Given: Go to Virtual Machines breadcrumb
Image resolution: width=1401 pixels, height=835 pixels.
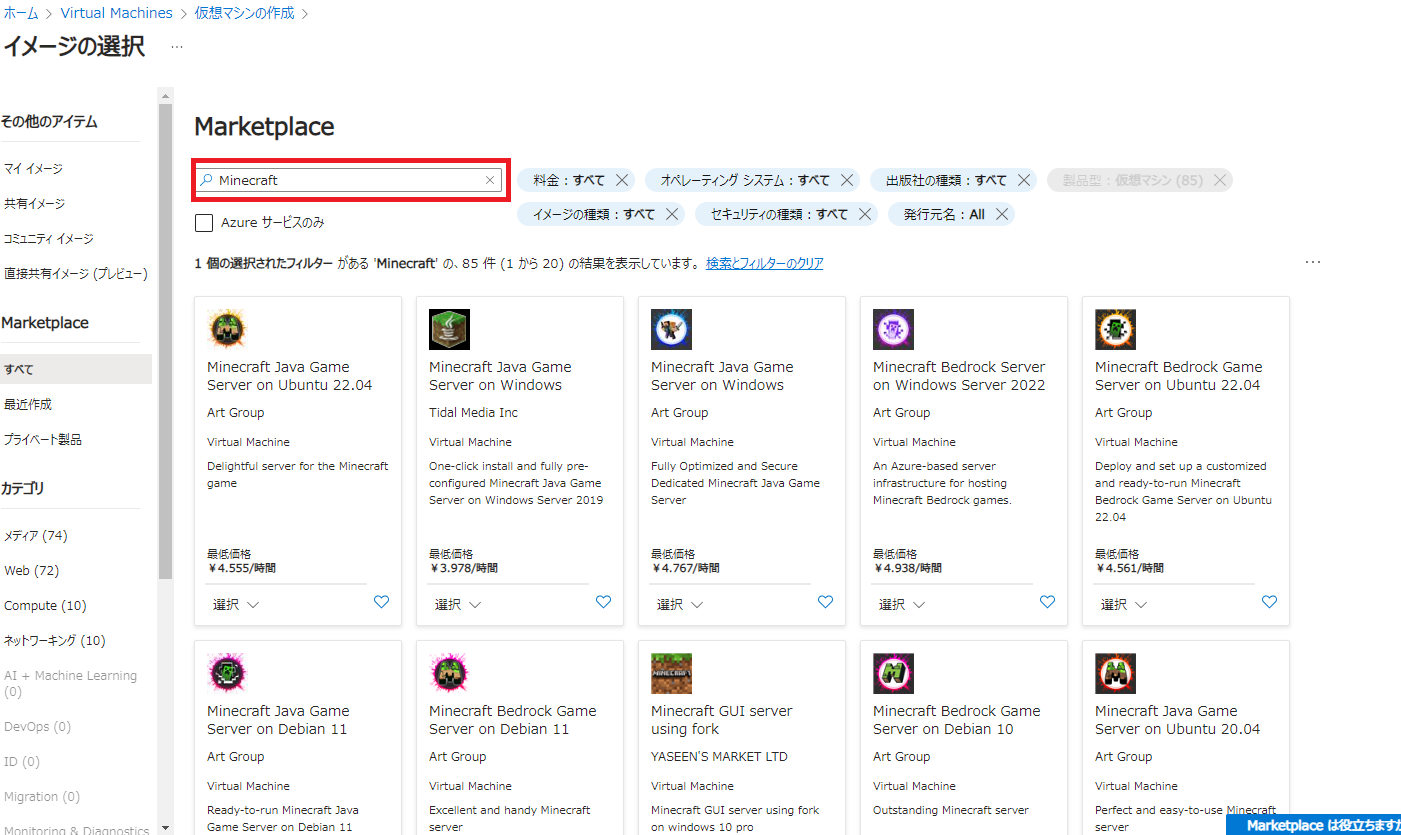Looking at the screenshot, I should 116,13.
